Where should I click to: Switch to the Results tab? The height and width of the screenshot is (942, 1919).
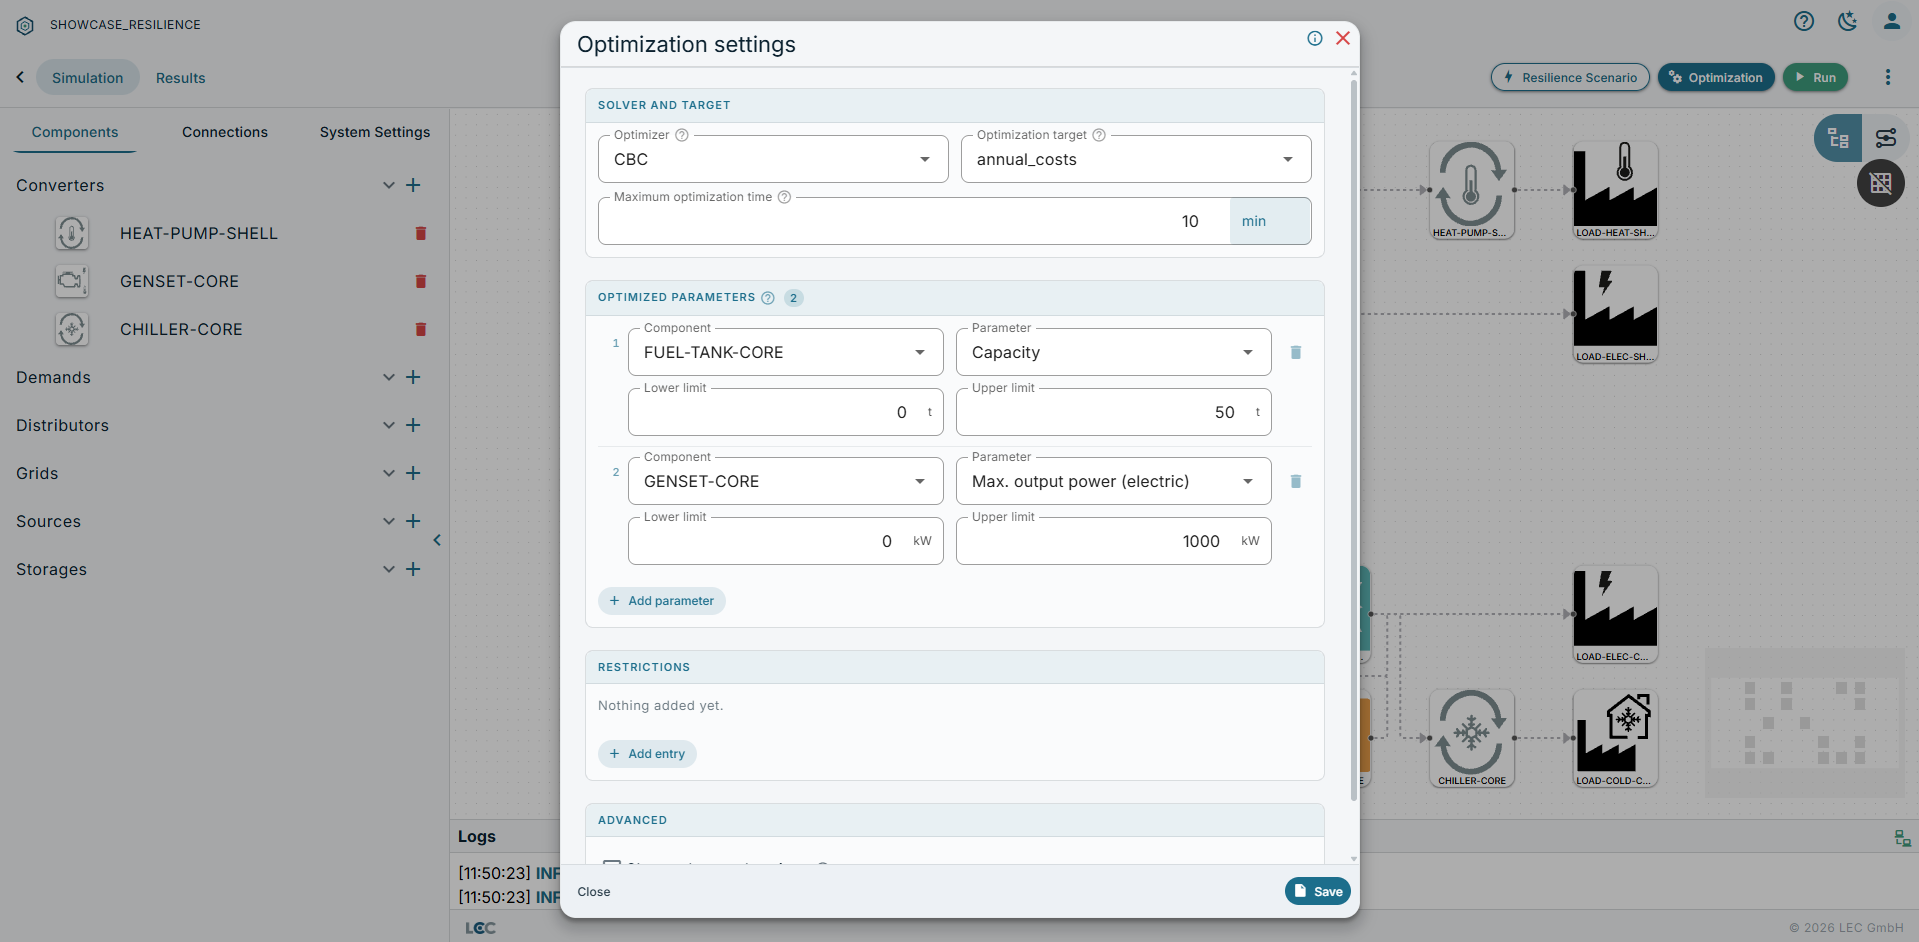pos(181,78)
